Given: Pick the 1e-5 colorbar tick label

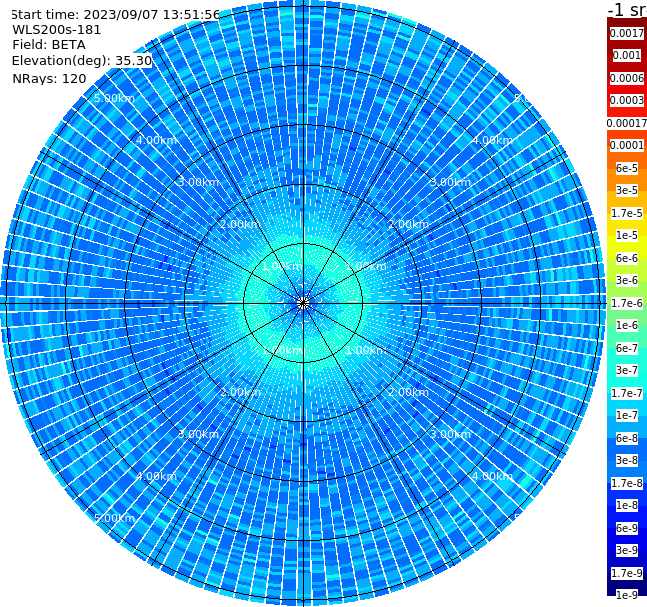Looking at the screenshot, I should (x=627, y=235).
